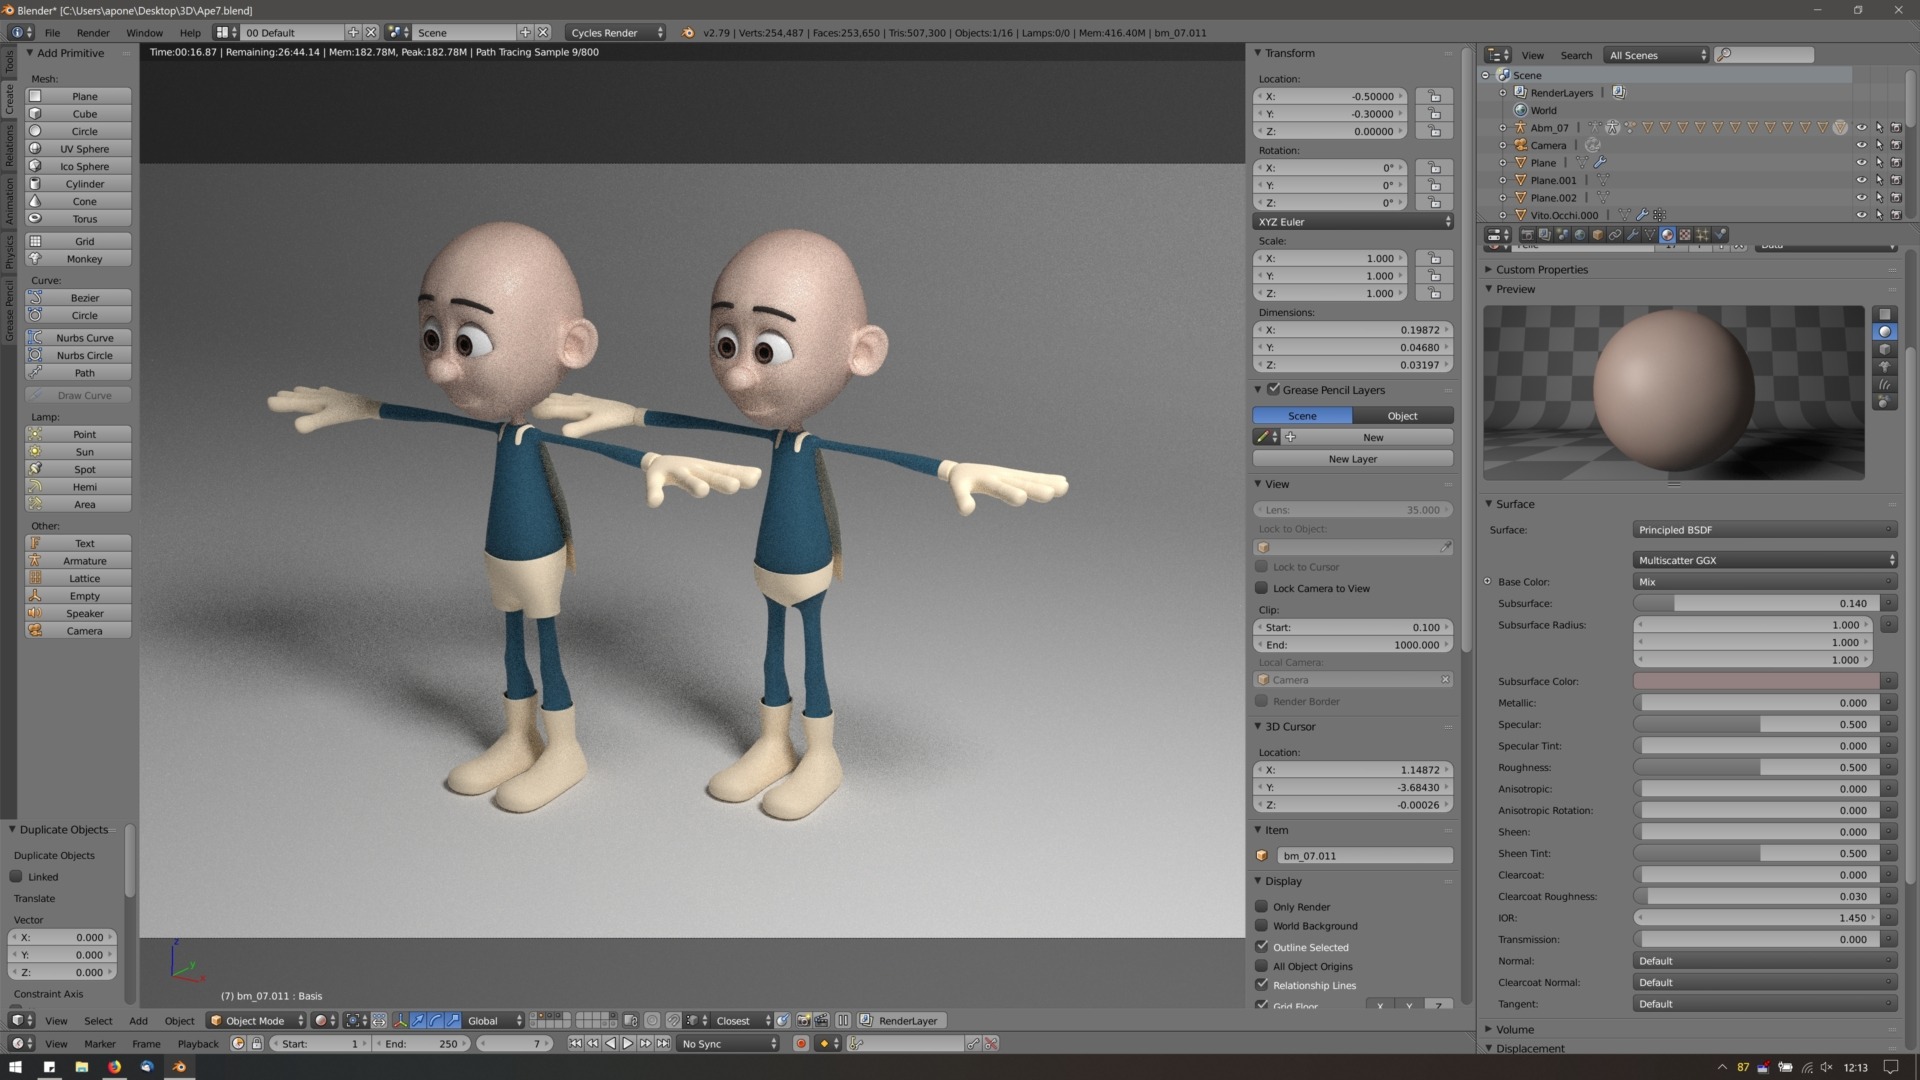1920x1080 pixels.
Task: Switch to the Object grease pencil tab
Action: (1402, 415)
